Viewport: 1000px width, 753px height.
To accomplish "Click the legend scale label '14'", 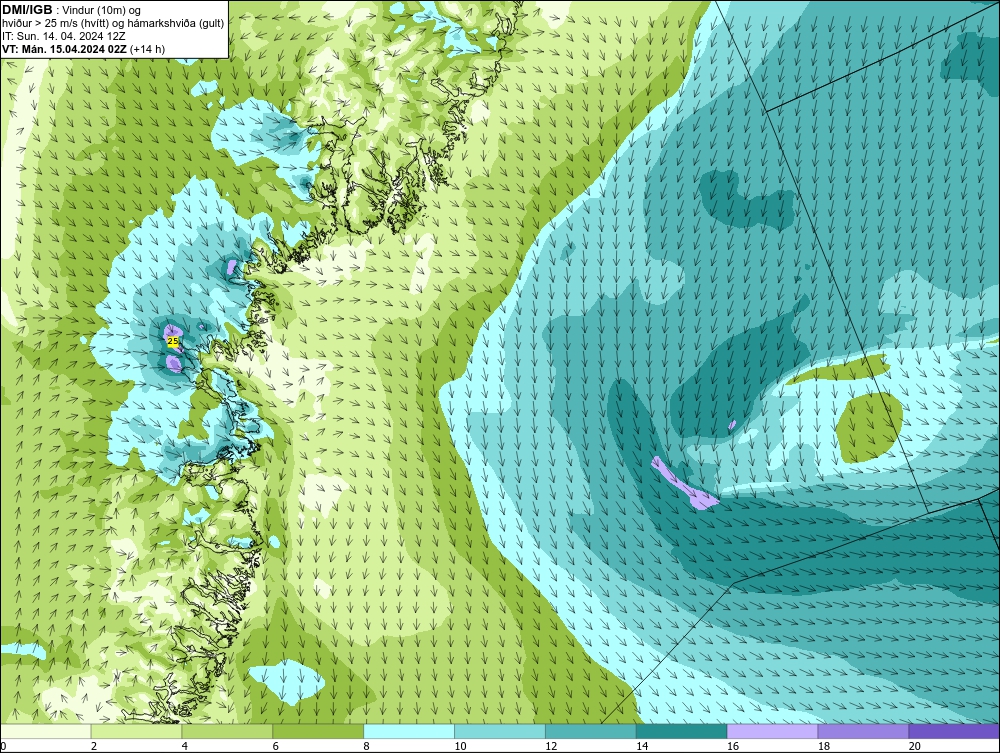I will [x=642, y=746].
